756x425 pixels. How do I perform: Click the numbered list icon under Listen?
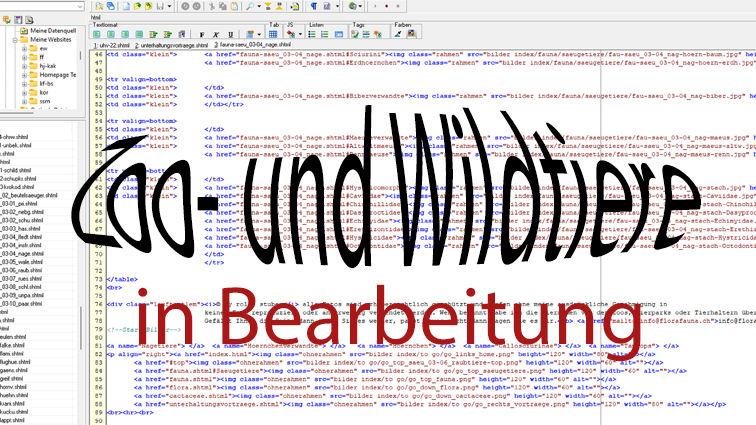[x=324, y=34]
